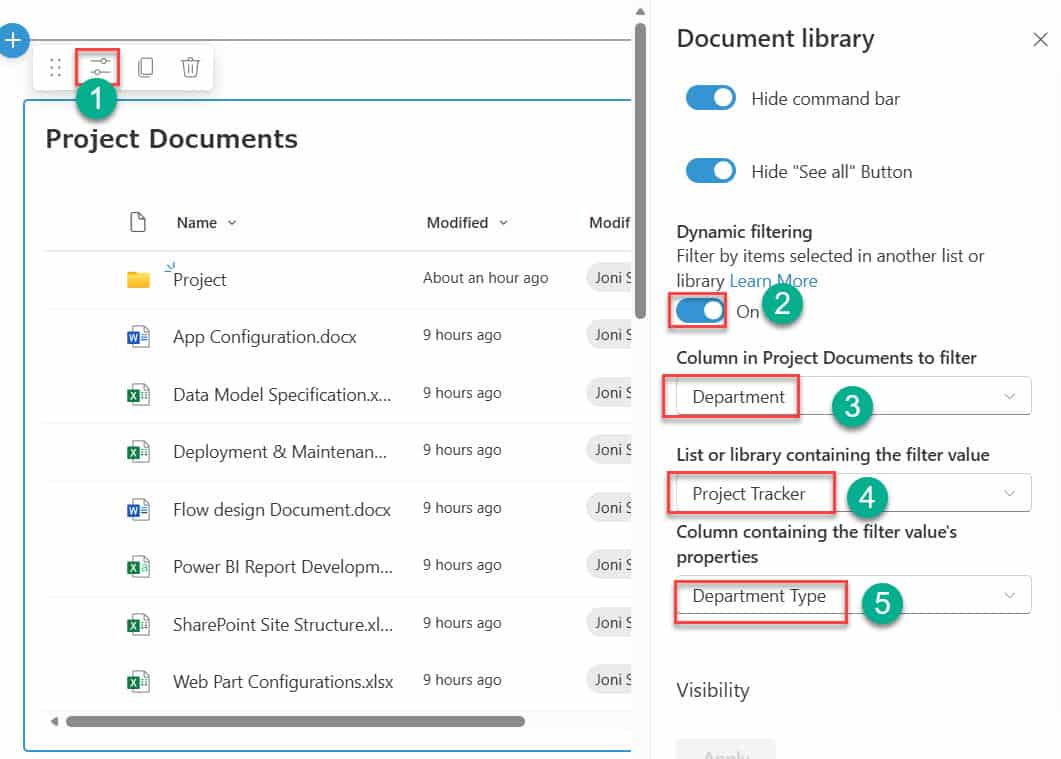Click the duplicate web part icon
This screenshot has height=759, width=1061.
coord(144,66)
